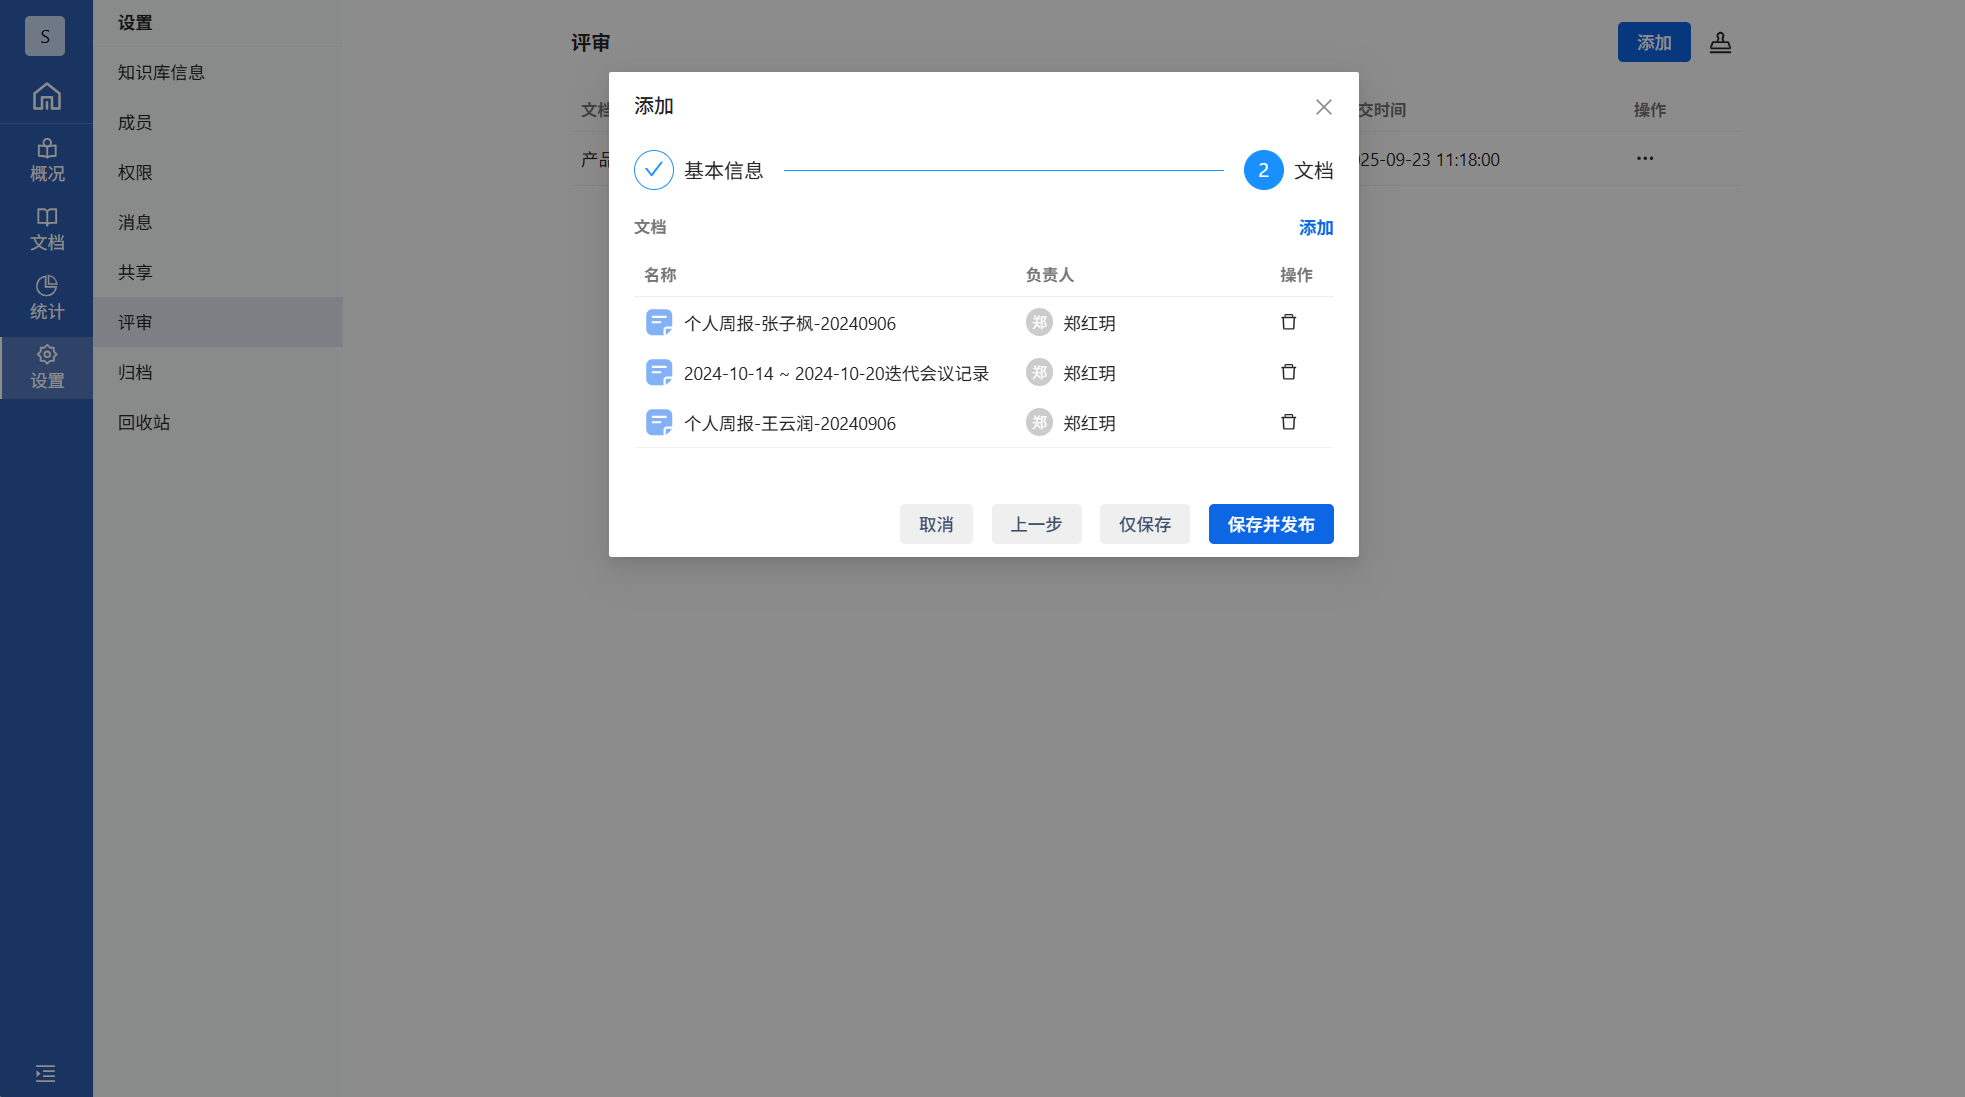Open 回收站 in settings menu
Image resolution: width=1965 pixels, height=1097 pixels.
pos(144,422)
